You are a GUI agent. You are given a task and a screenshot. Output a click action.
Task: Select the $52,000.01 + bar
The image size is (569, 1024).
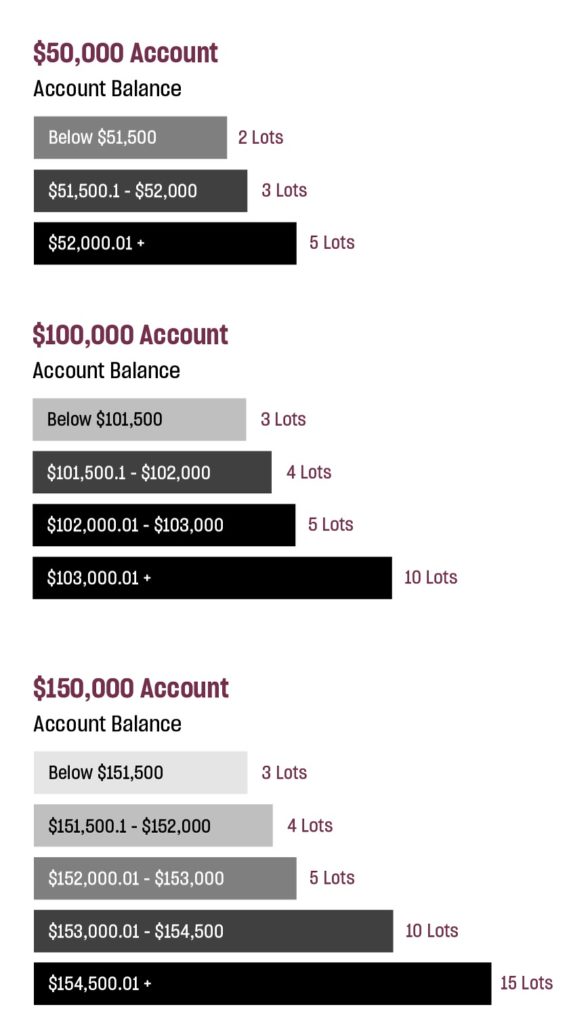coord(165,243)
